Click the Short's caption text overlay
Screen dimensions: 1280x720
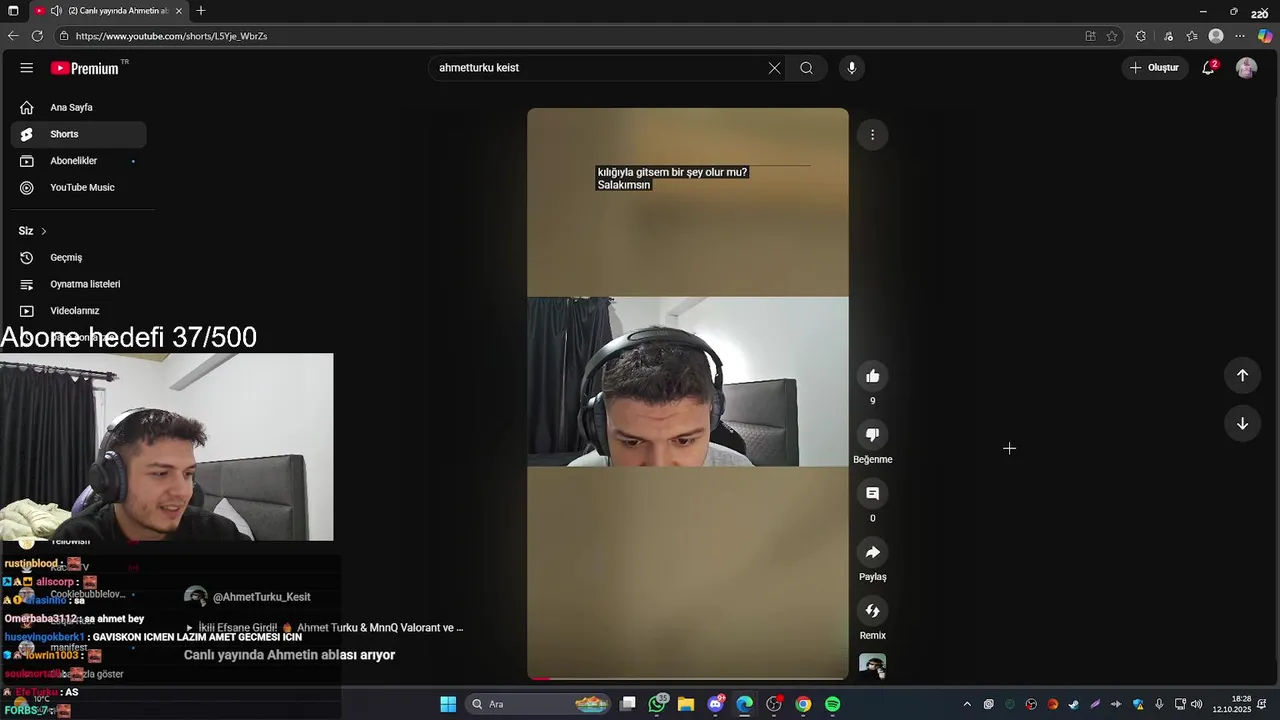pyautogui.click(x=672, y=178)
